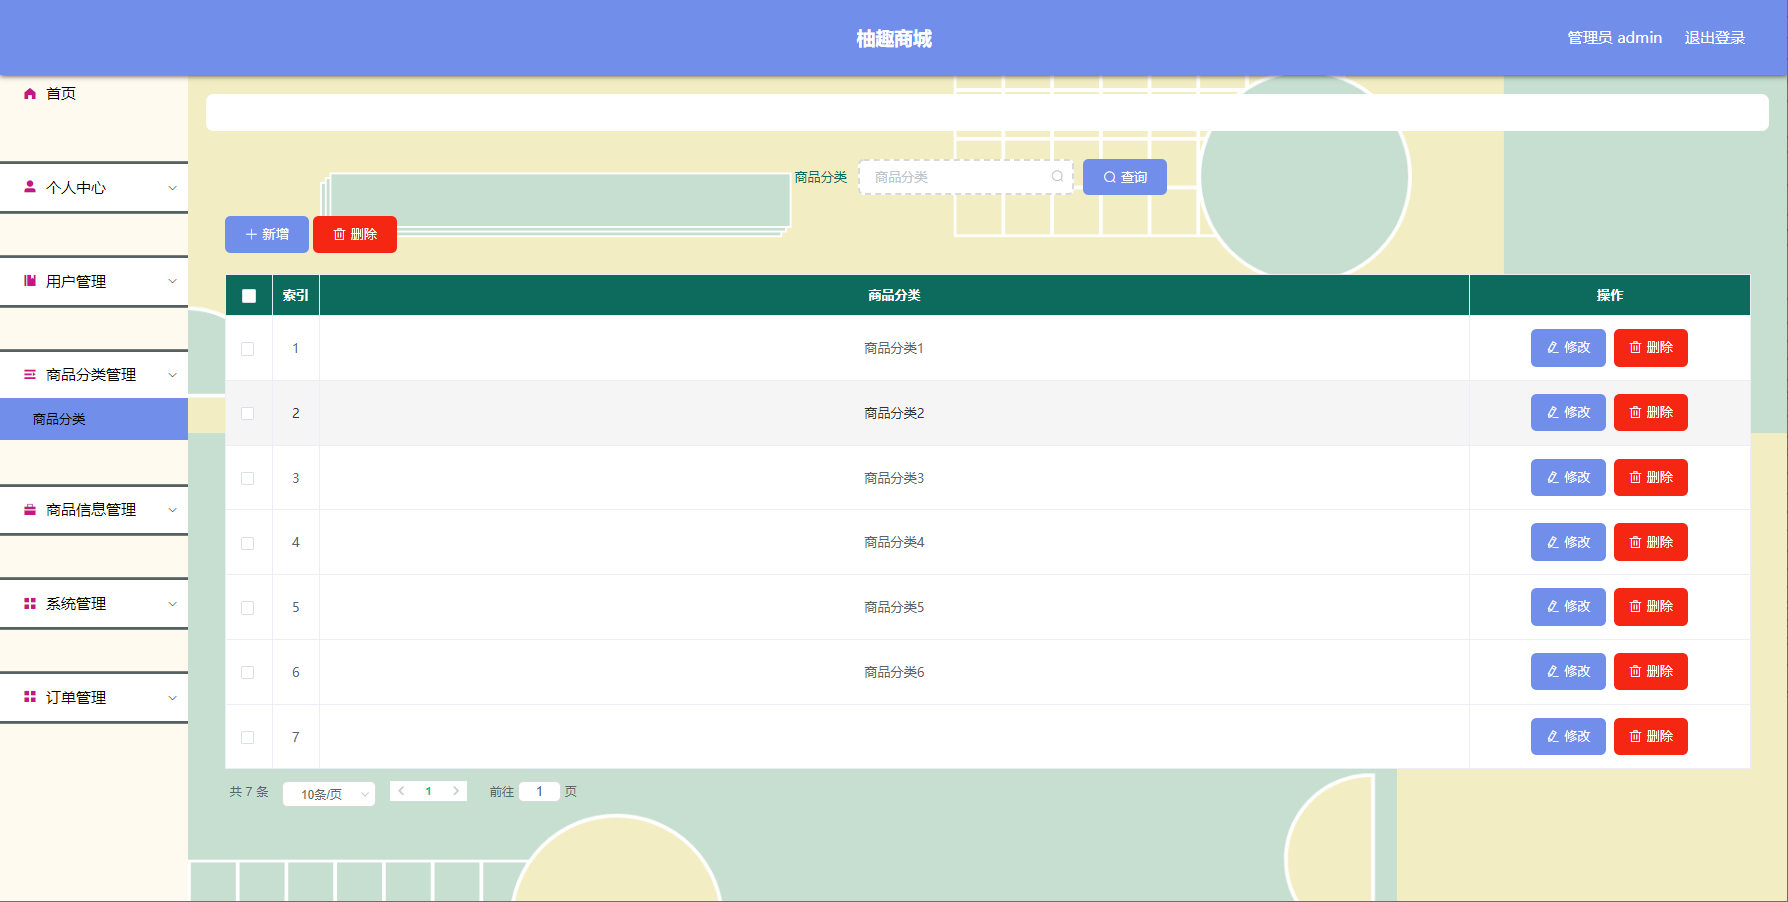Click the home icon next to 首页

(x=29, y=93)
